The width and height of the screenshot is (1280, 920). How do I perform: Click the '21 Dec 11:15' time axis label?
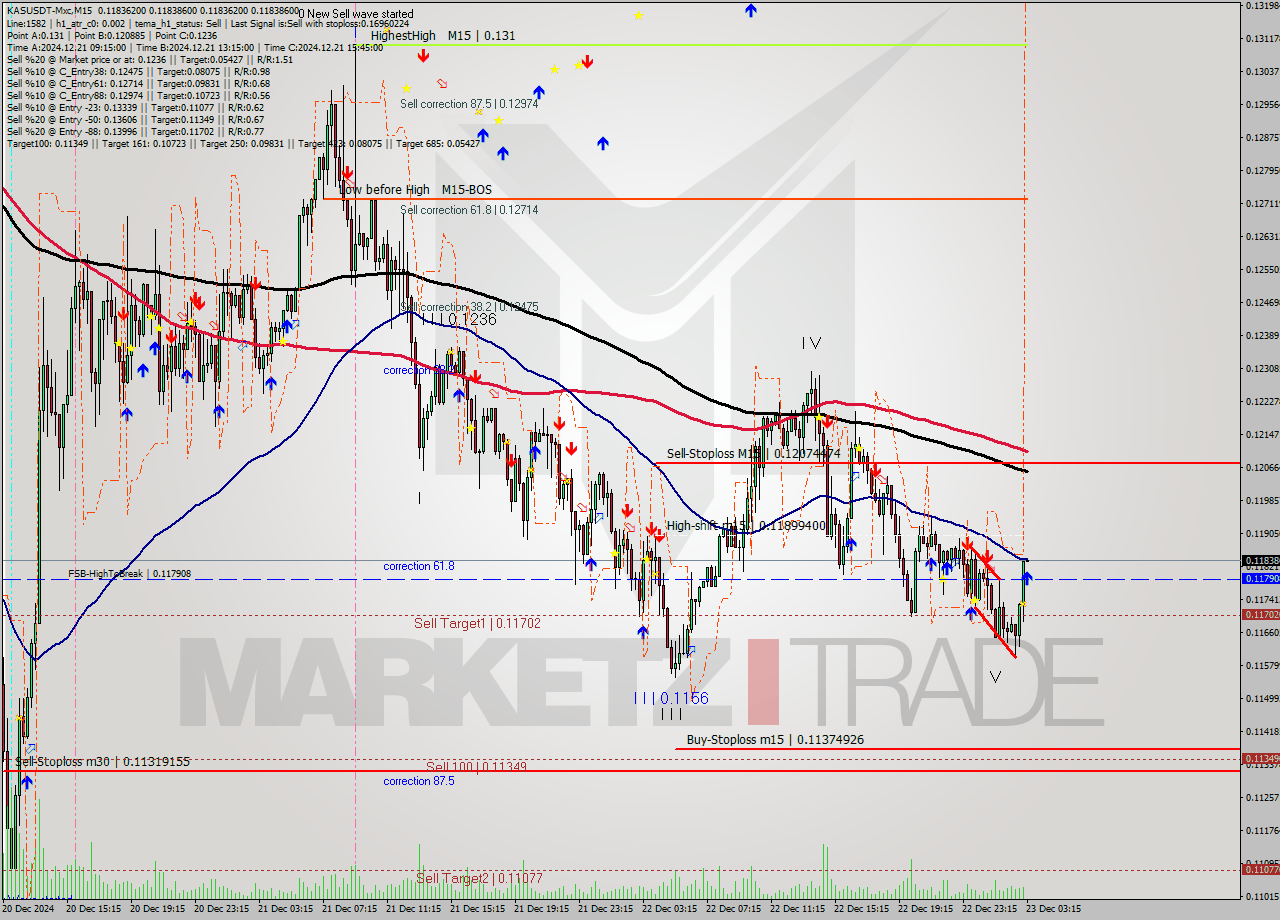(414, 908)
